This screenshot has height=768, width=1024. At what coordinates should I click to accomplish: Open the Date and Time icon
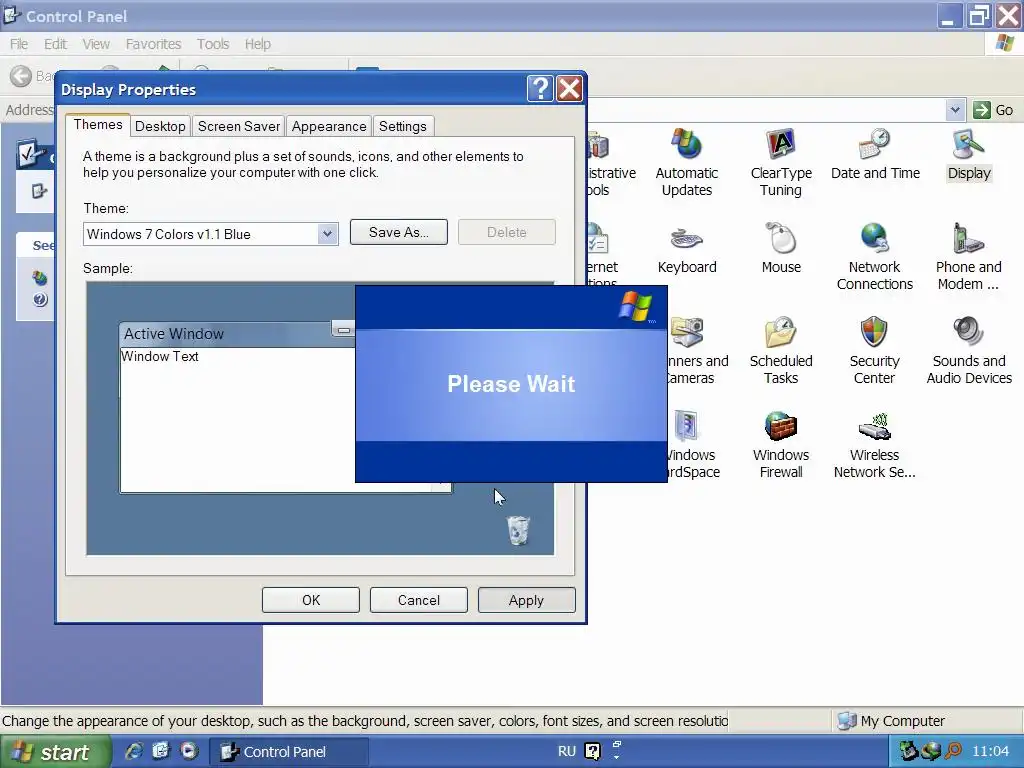click(875, 154)
